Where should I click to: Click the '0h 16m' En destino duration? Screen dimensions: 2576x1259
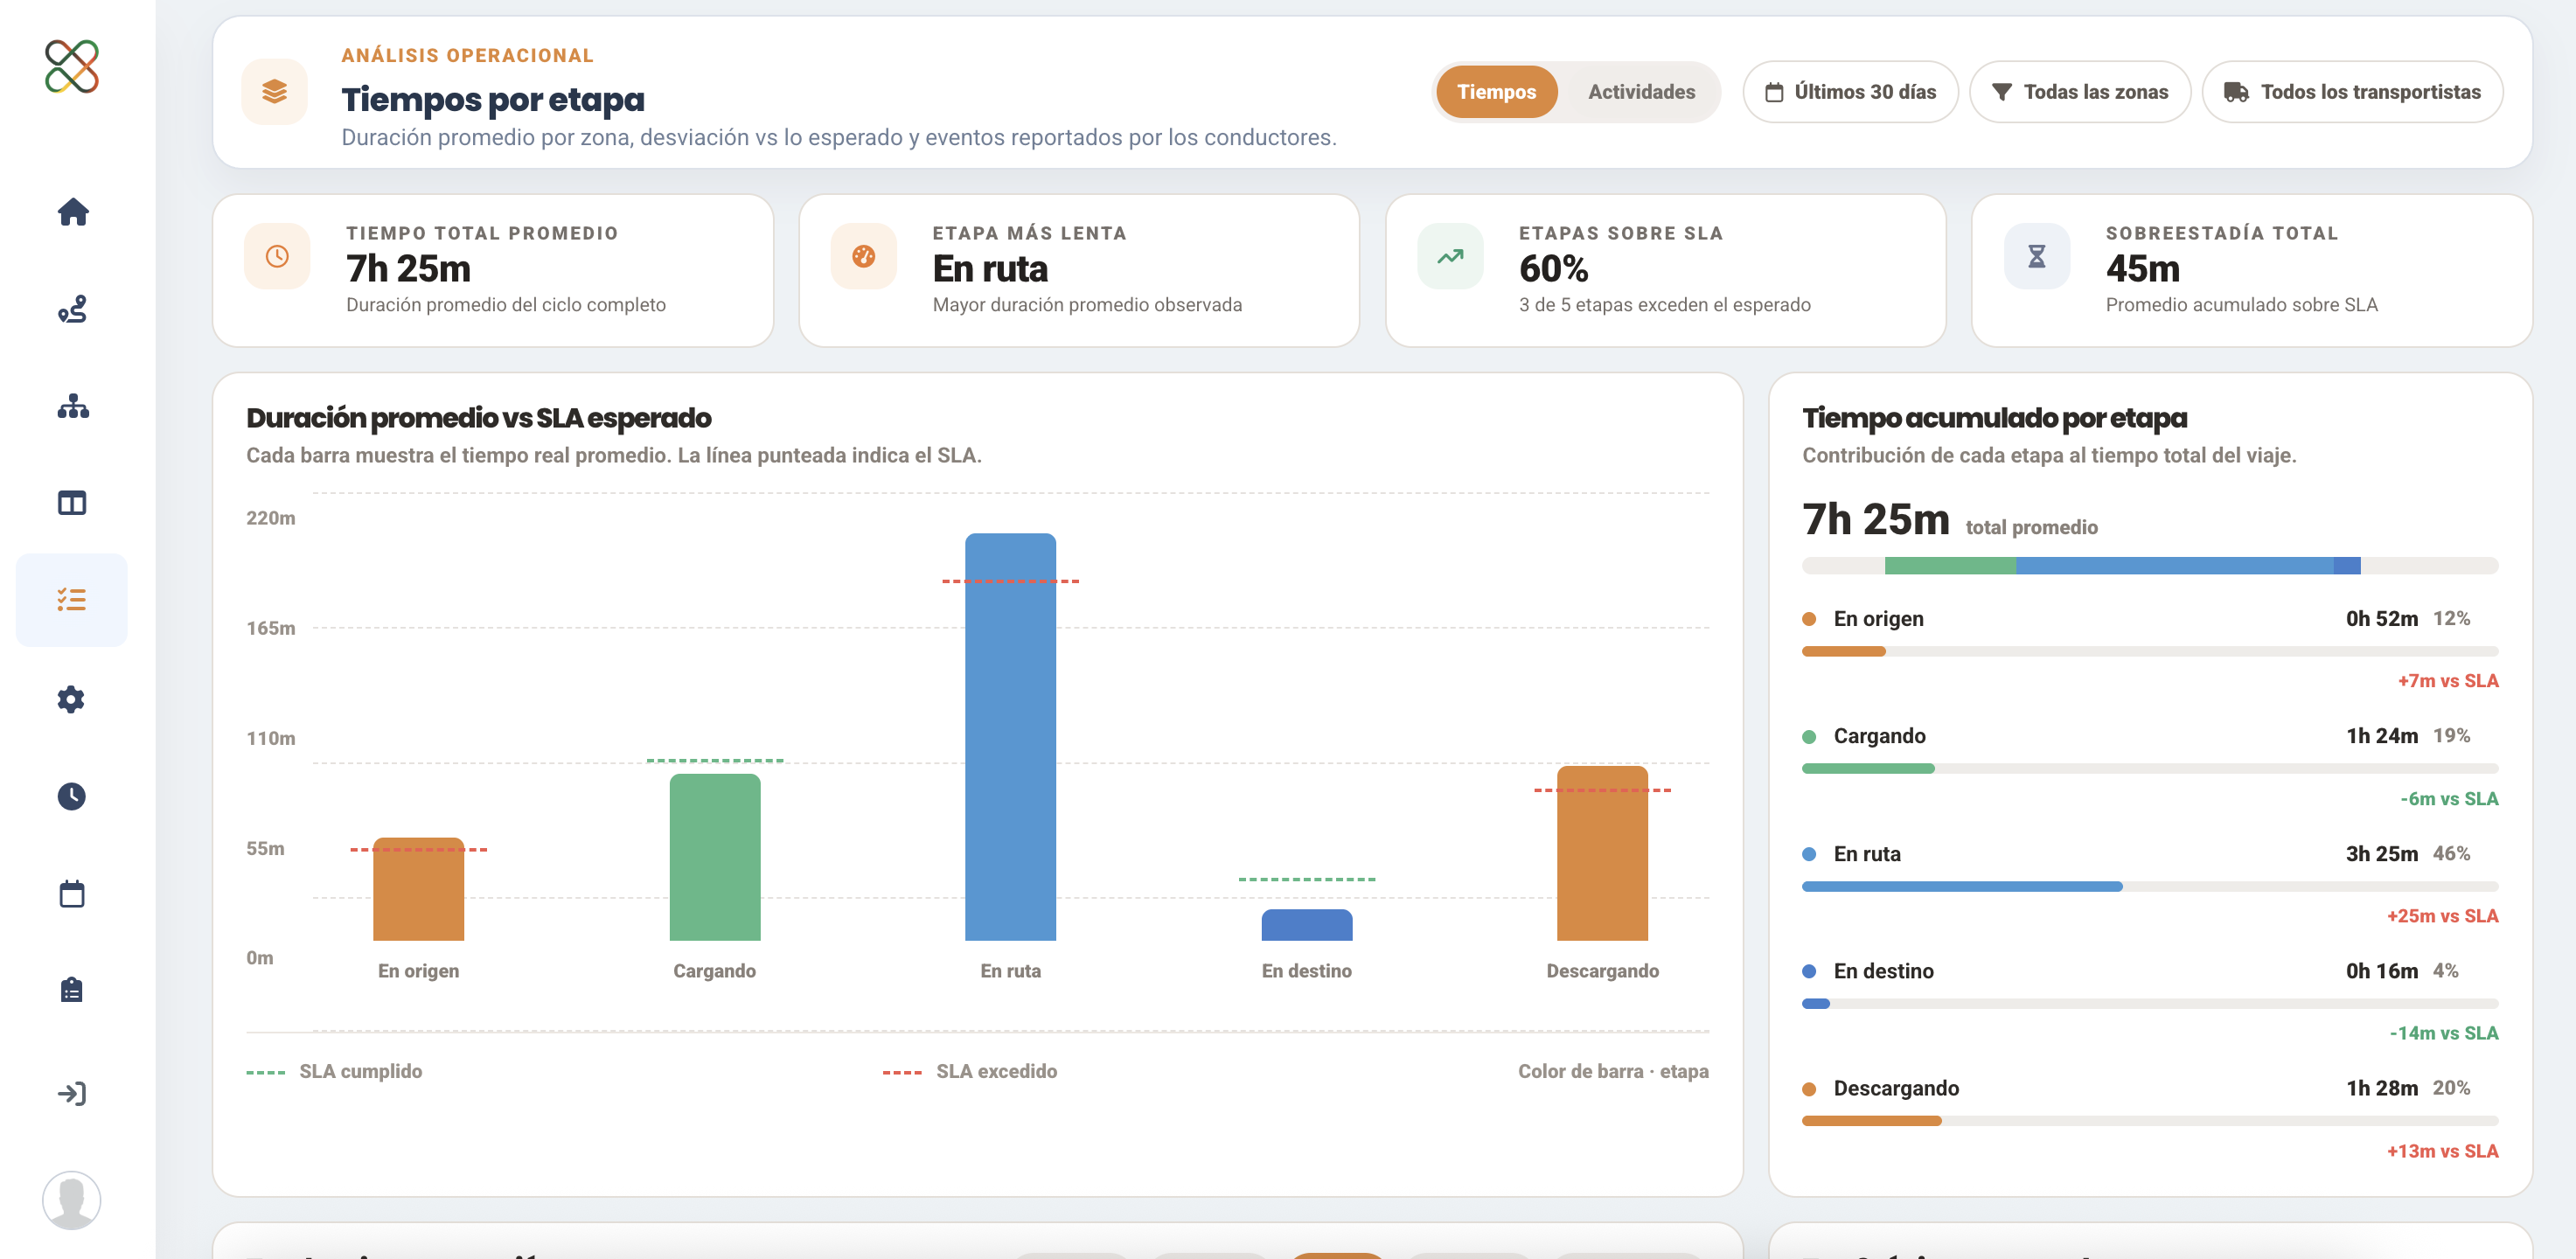pos(2382,971)
